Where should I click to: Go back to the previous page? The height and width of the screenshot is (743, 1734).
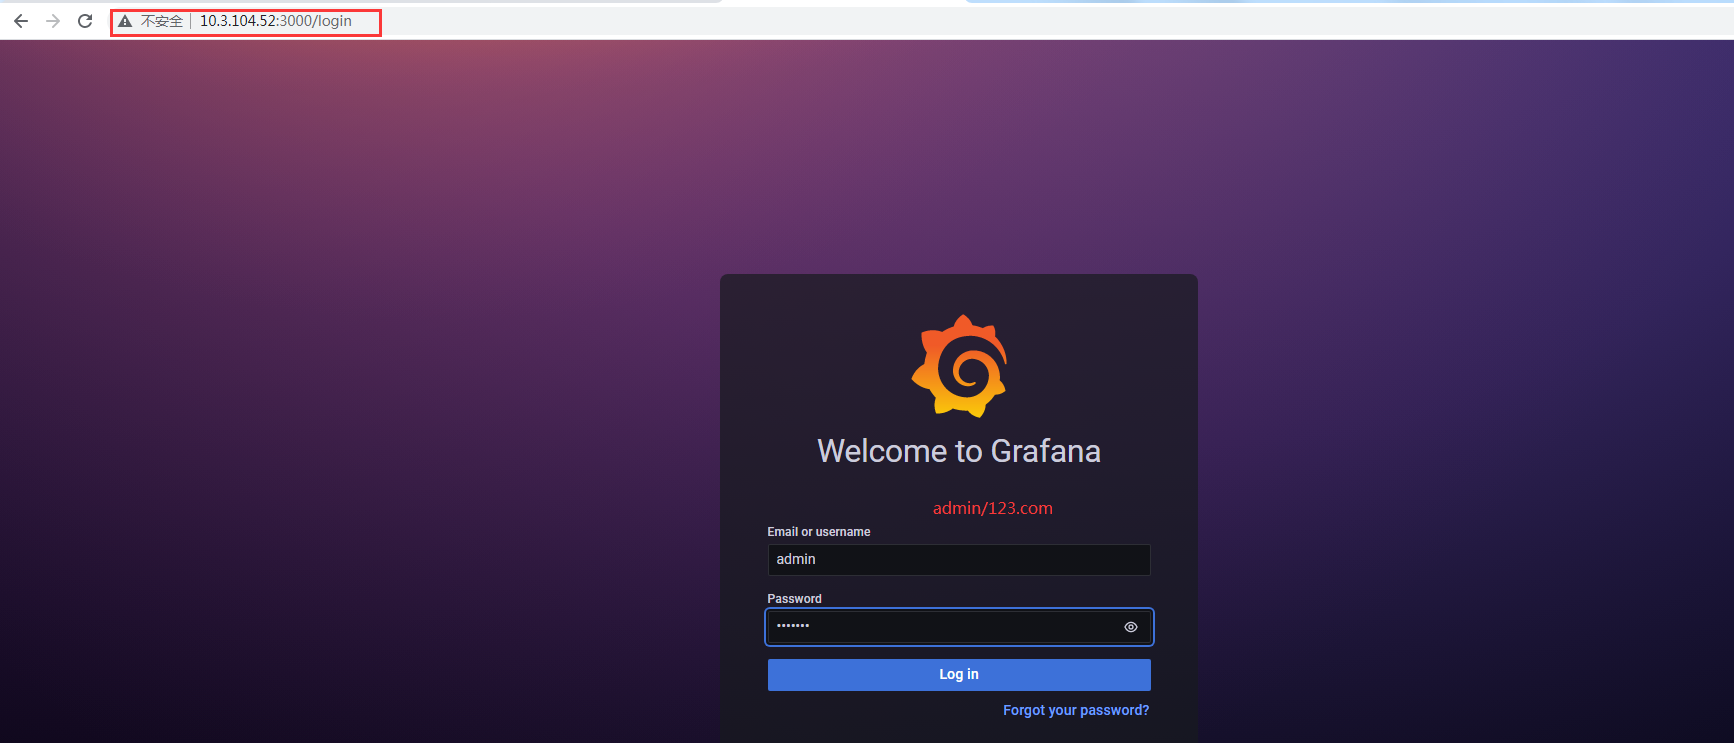point(21,21)
